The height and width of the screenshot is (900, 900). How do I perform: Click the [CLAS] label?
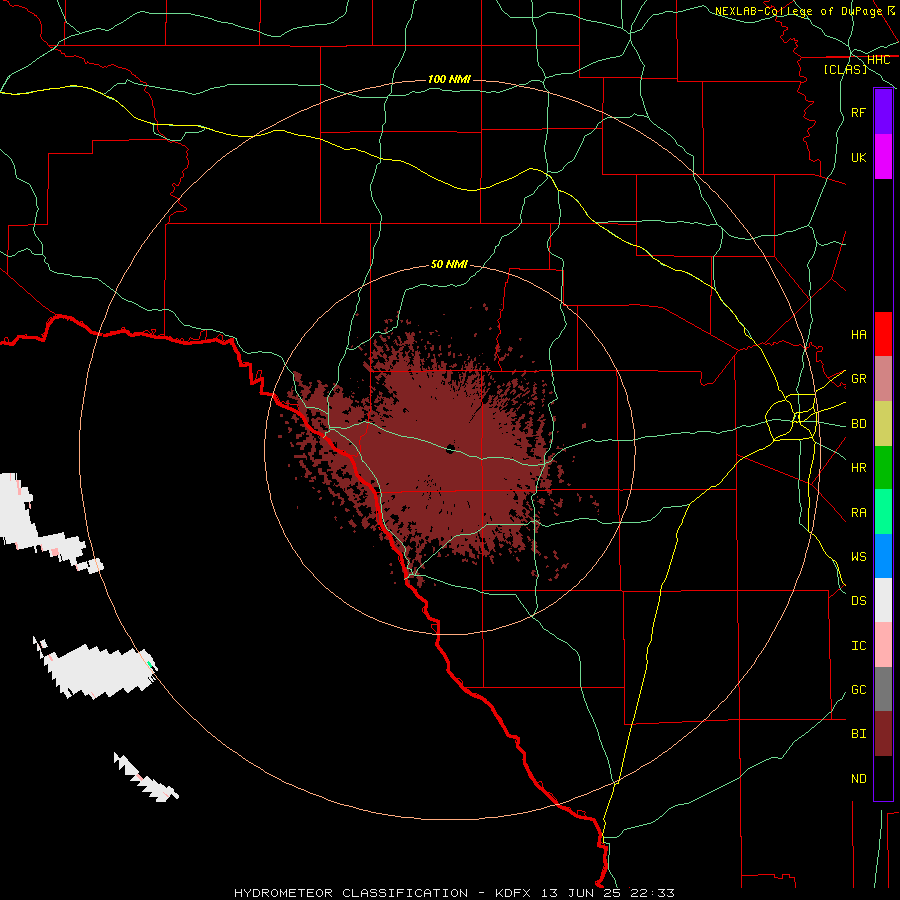[845, 69]
